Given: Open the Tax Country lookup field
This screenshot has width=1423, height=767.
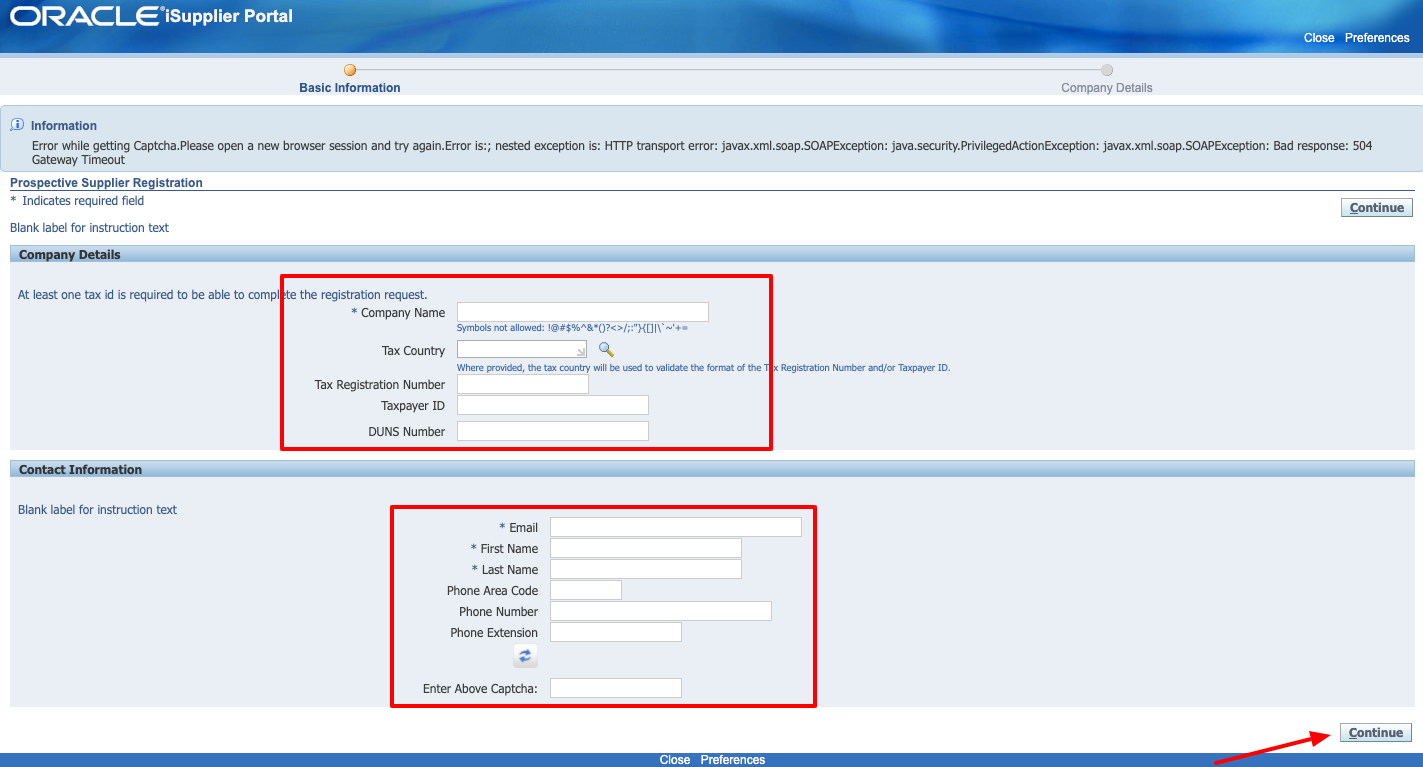Looking at the screenshot, I should [x=522, y=349].
